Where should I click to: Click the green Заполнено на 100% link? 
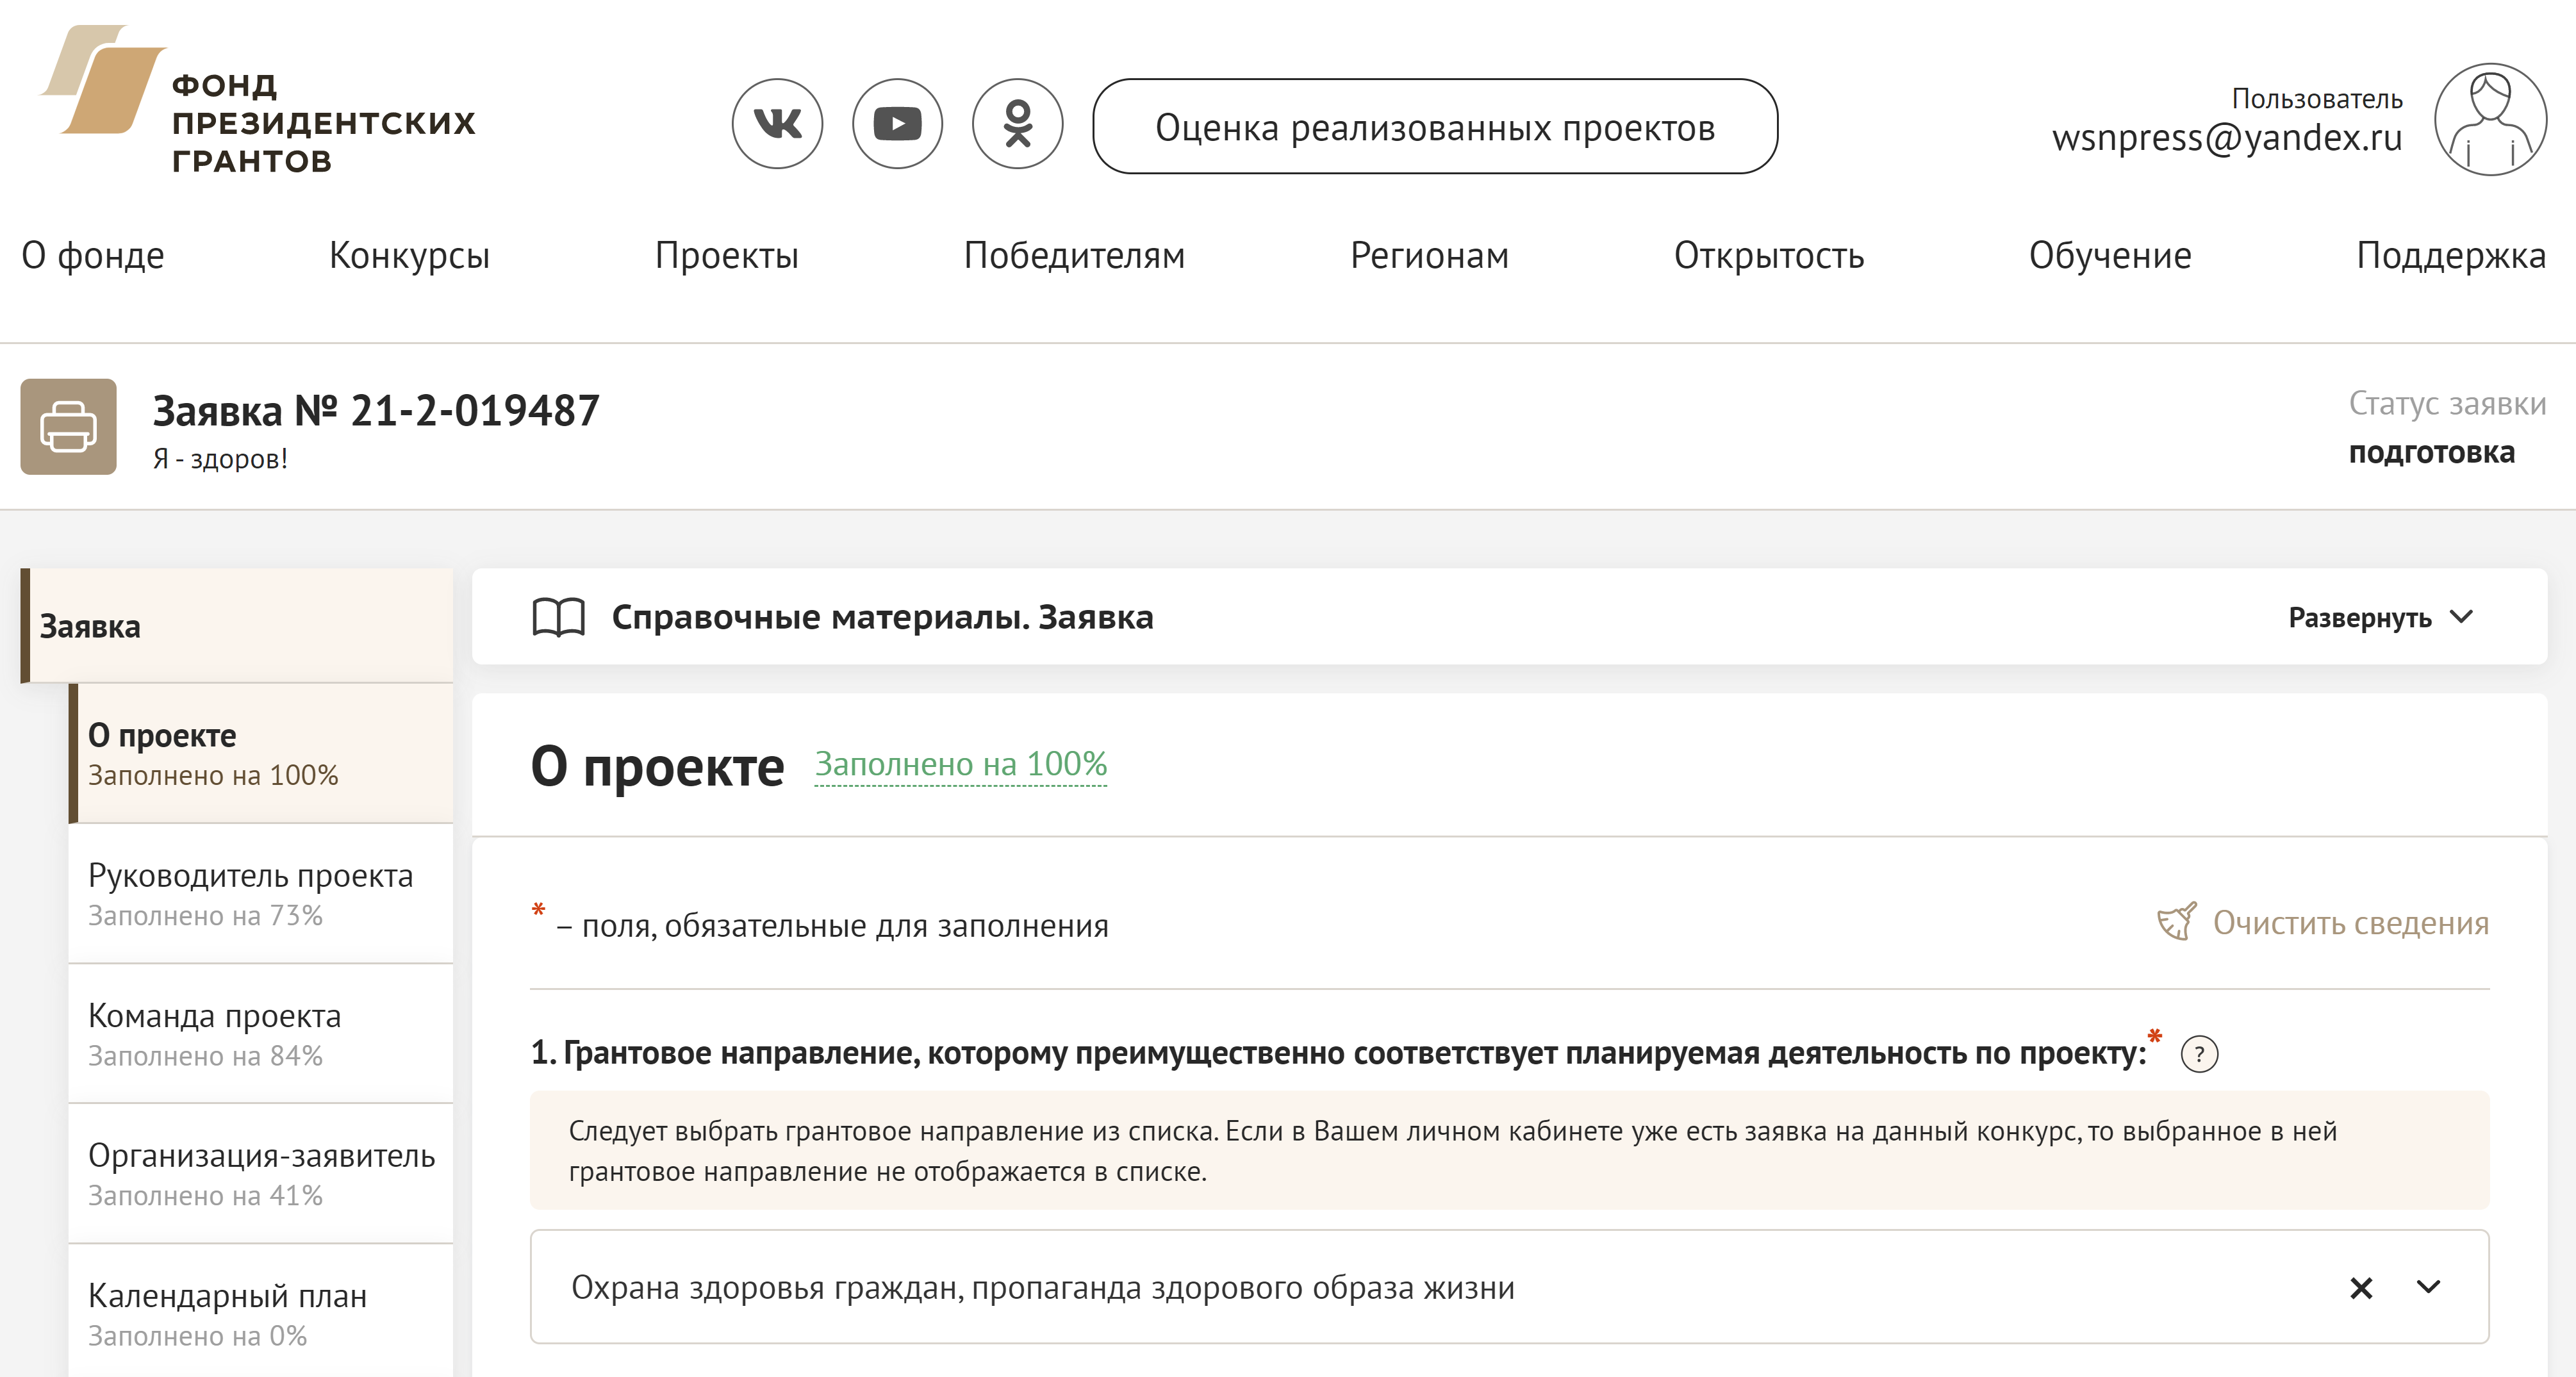click(960, 765)
